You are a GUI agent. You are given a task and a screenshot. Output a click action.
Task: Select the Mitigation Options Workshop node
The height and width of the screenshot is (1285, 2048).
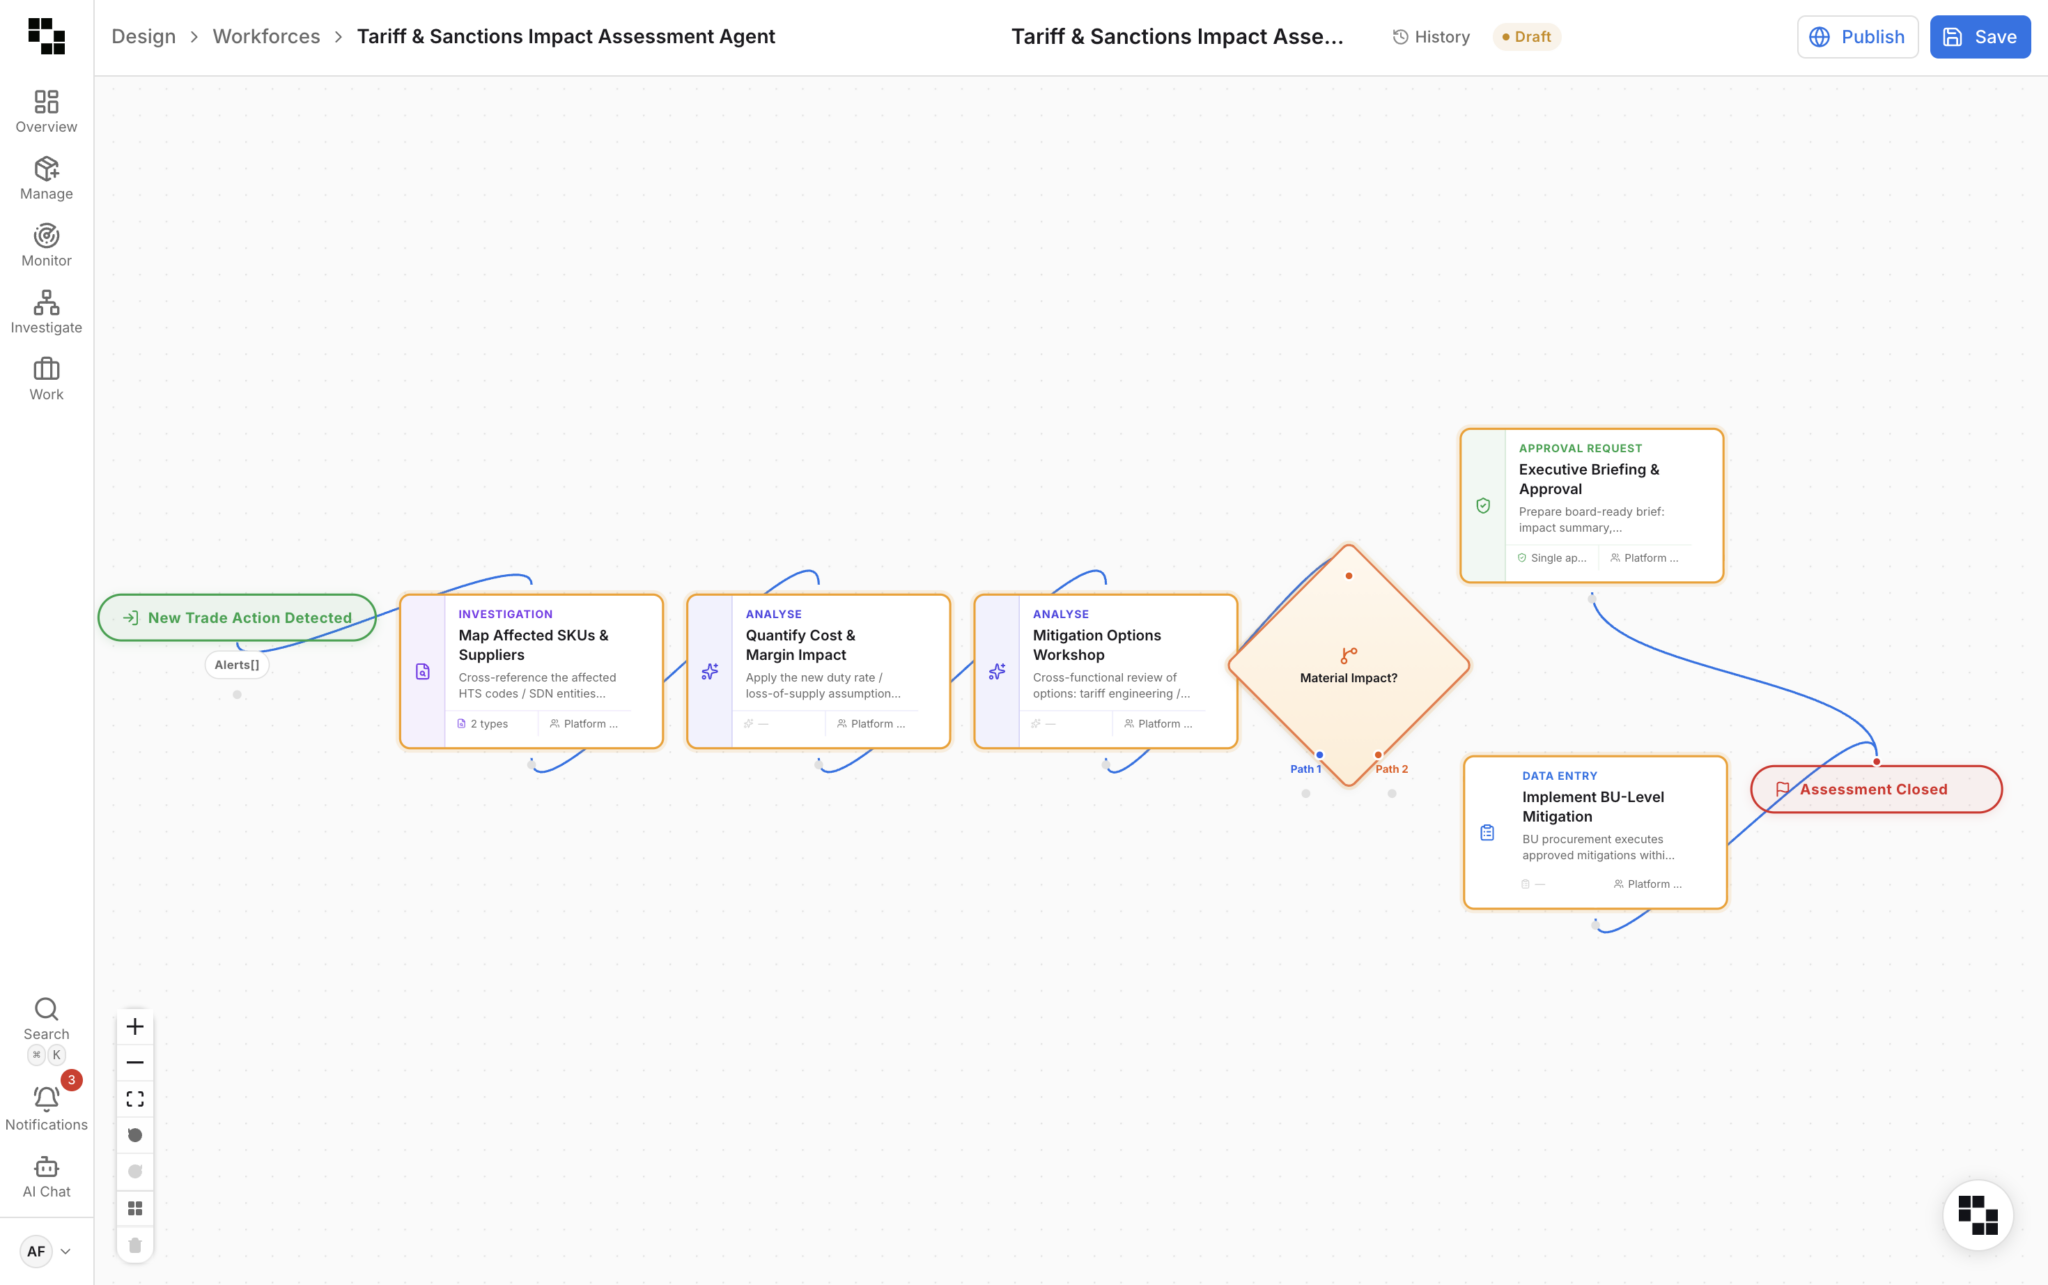coord(1106,671)
